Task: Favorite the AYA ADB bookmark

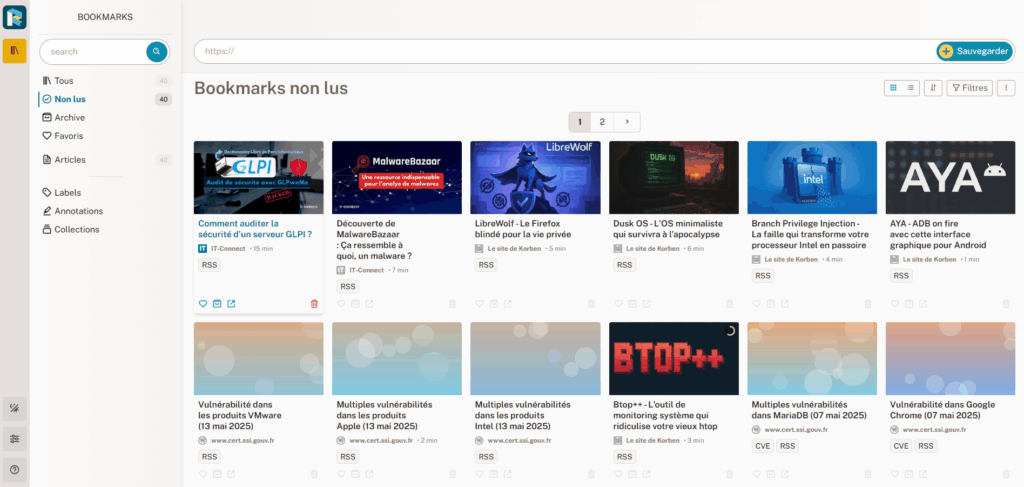Action: click(895, 304)
